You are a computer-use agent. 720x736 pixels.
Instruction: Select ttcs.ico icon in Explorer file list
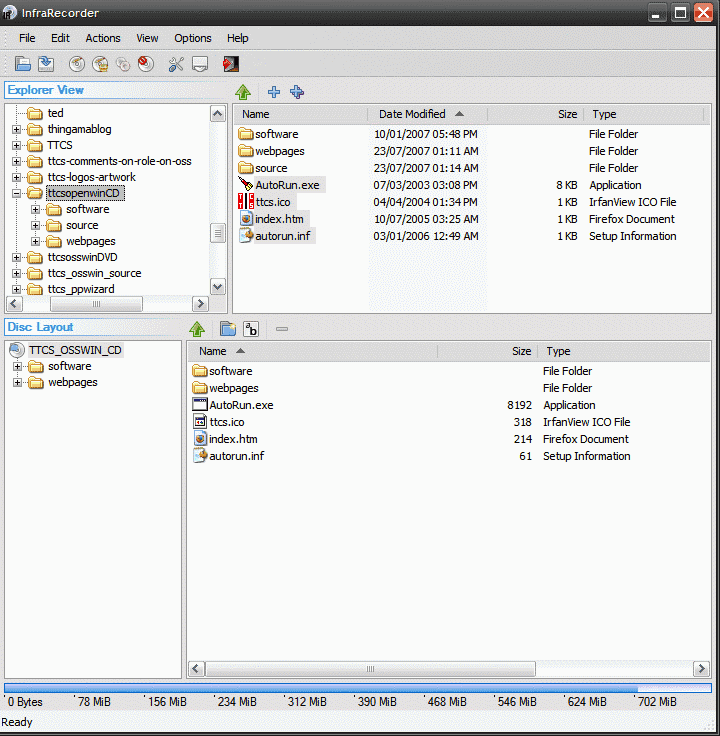pyautogui.click(x=246, y=202)
